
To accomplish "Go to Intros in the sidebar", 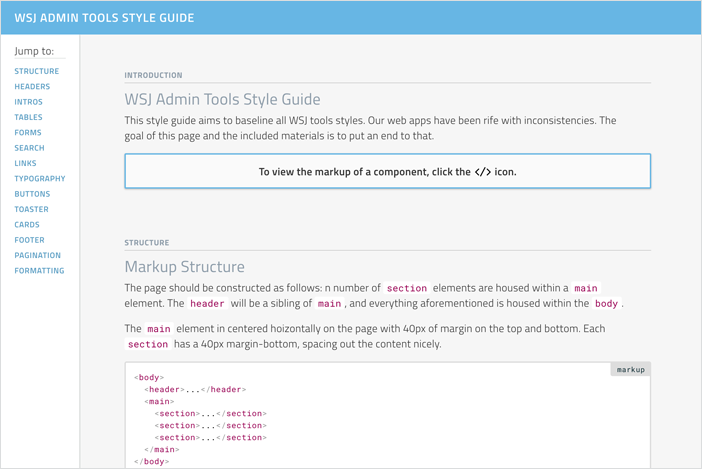I will [28, 102].
